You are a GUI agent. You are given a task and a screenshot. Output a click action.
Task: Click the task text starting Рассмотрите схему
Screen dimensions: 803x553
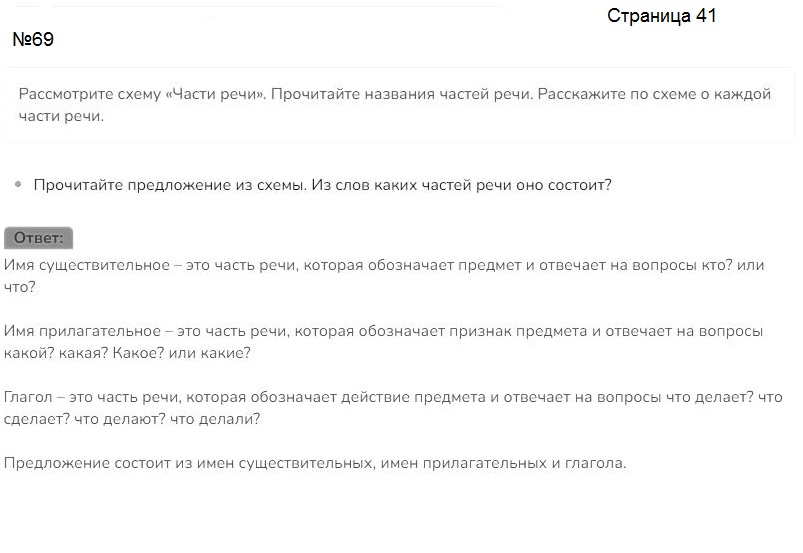(394, 105)
